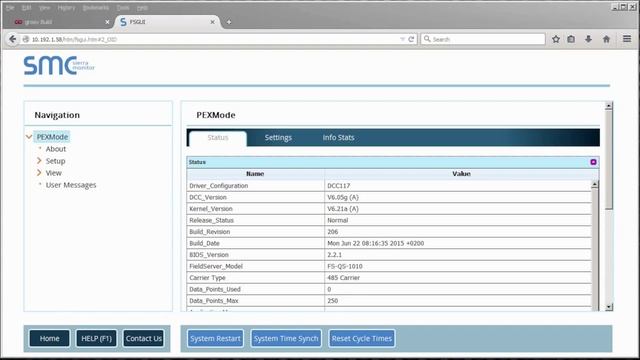Open the Tools menu
The height and width of the screenshot is (360, 640).
(123, 8)
